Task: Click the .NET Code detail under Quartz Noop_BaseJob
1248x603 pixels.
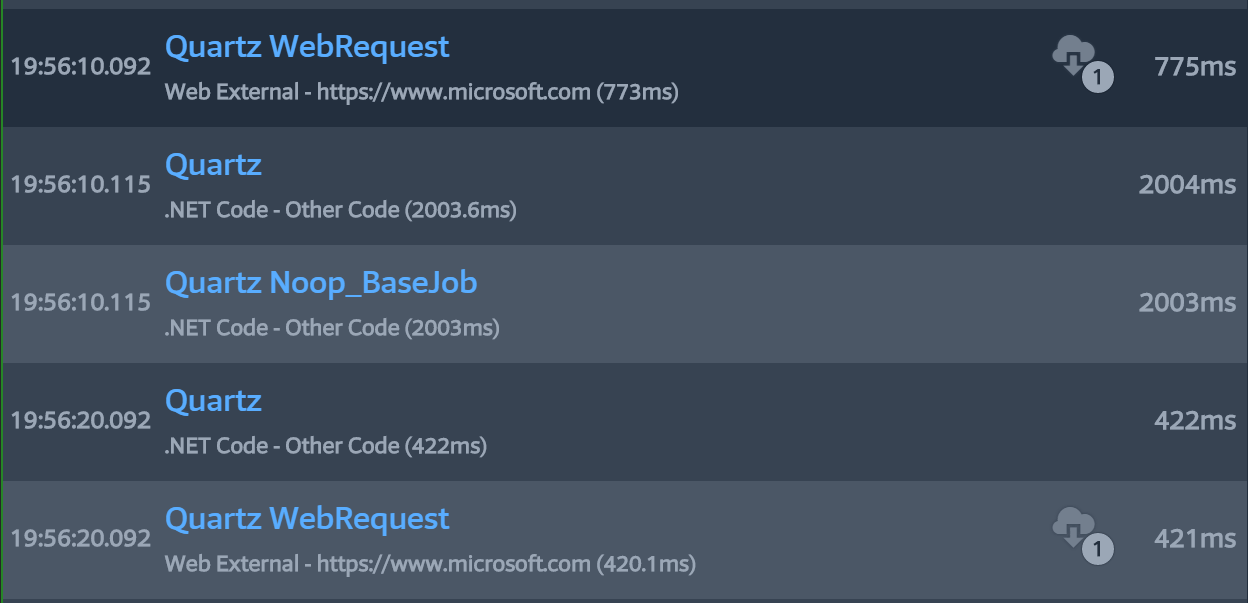Action: (x=332, y=328)
